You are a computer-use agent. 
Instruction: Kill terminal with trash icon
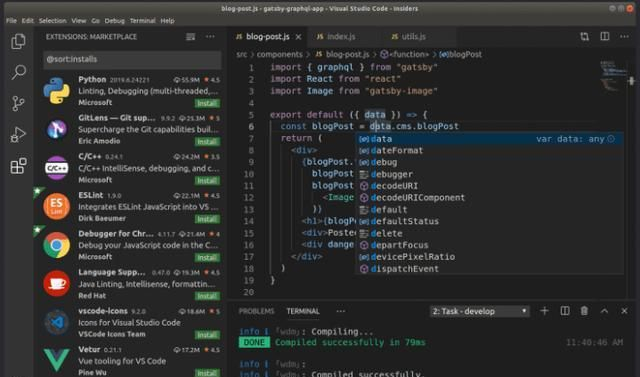(x=584, y=311)
